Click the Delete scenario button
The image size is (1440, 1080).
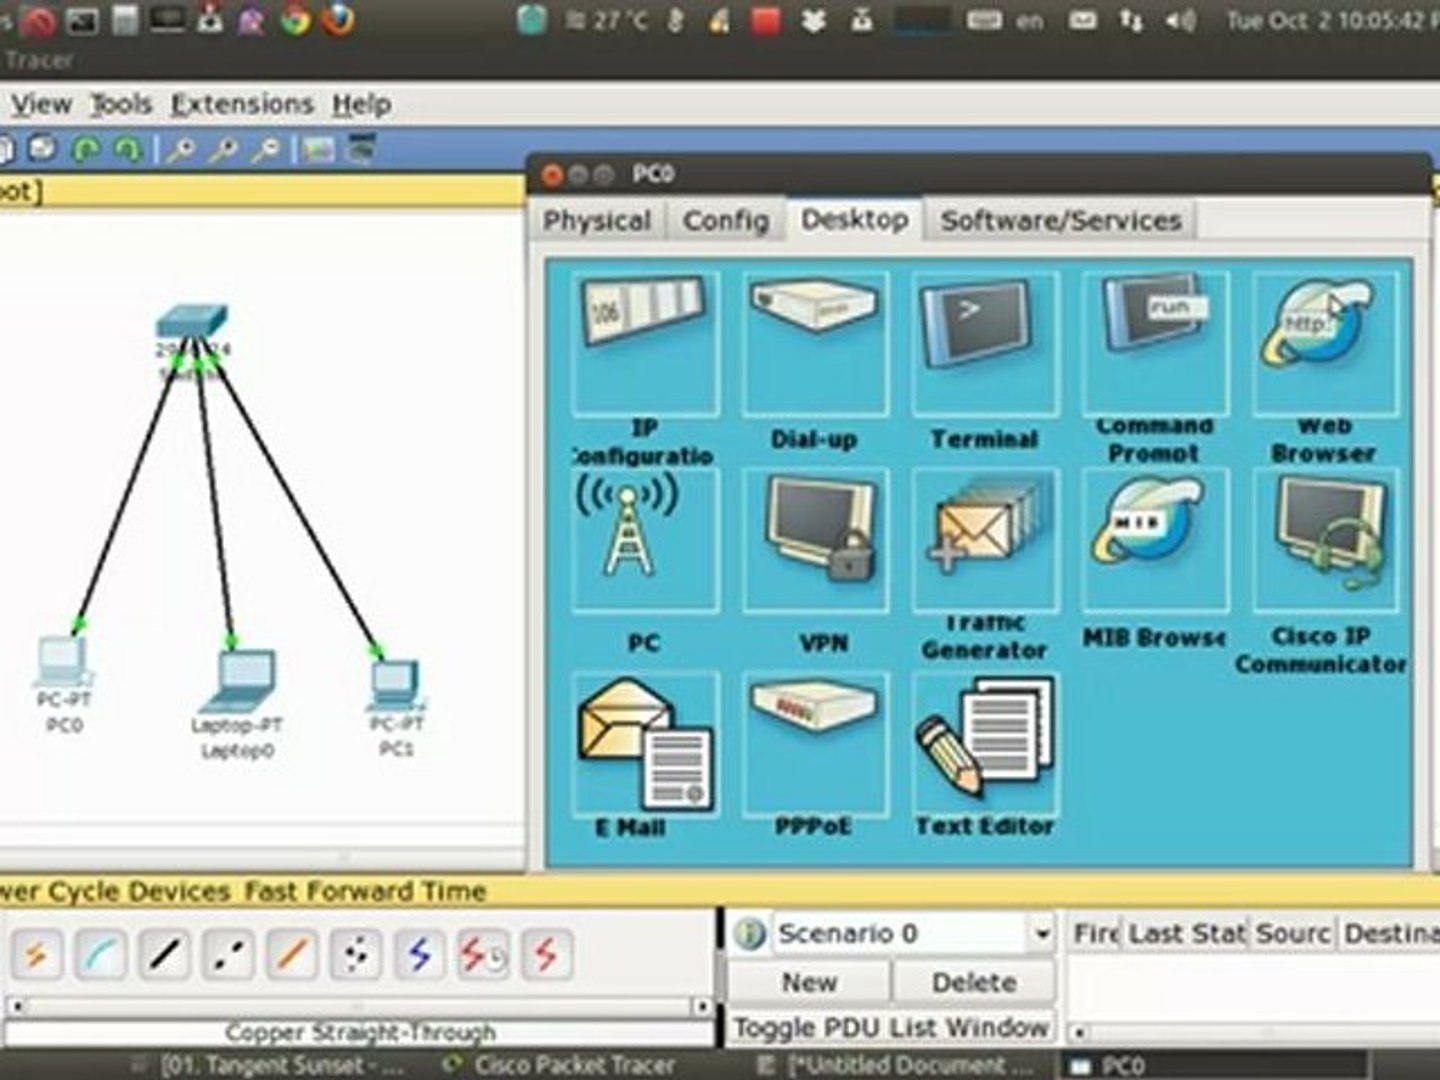point(974,982)
